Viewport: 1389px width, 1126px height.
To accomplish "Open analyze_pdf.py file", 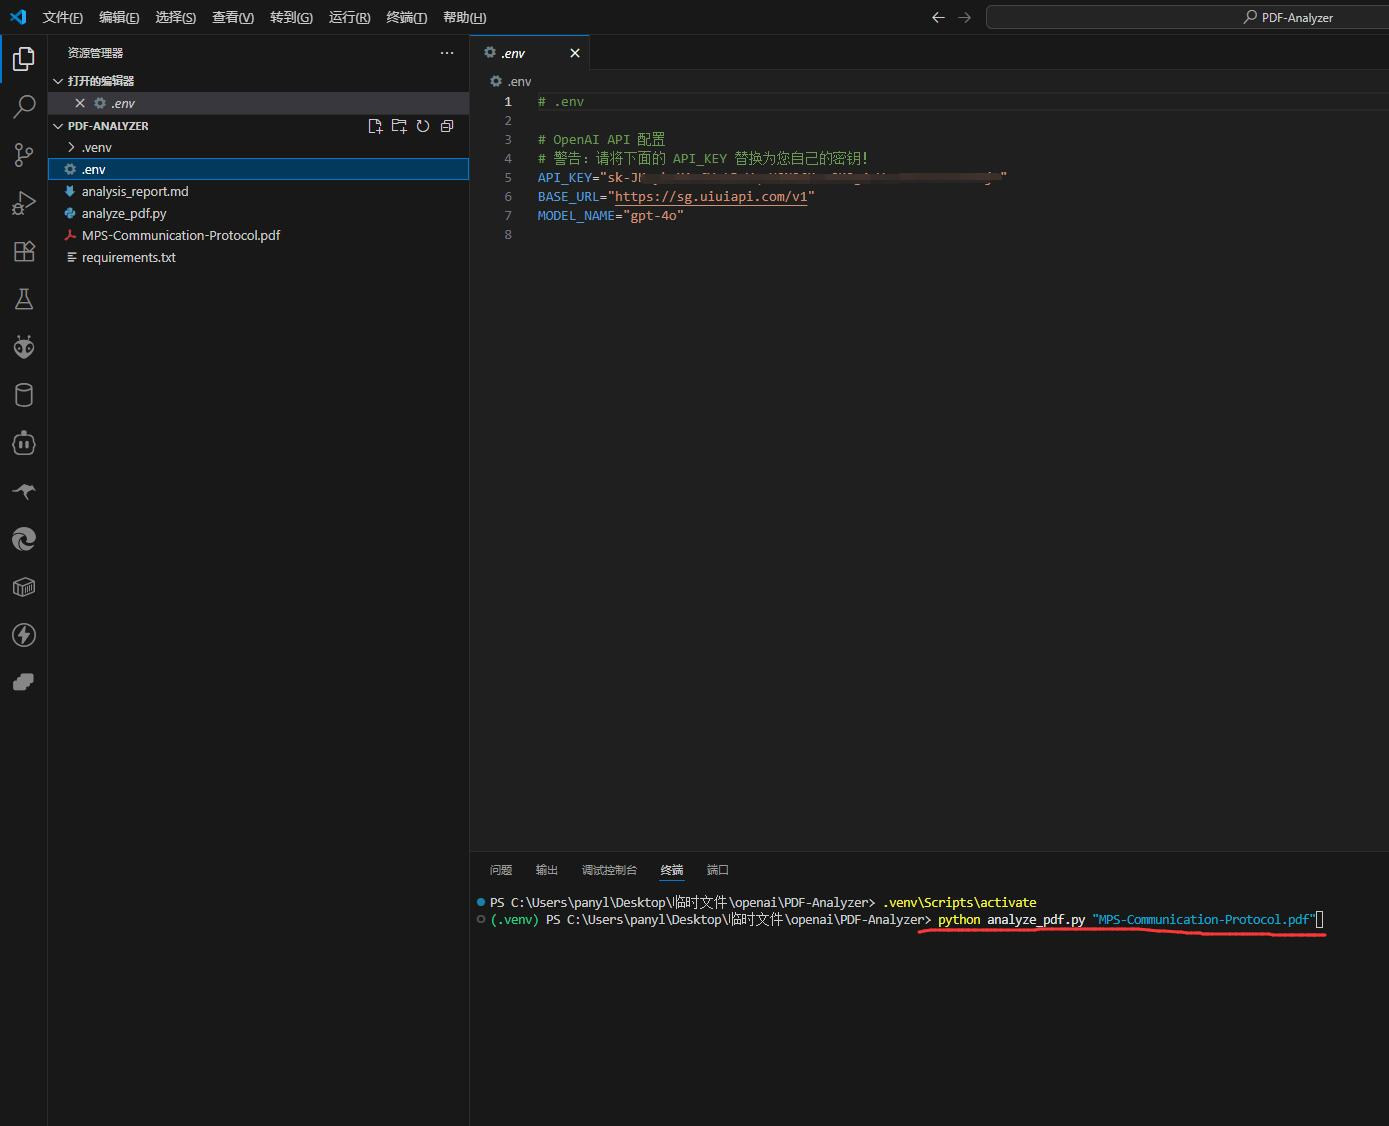I will (x=258, y=213).
